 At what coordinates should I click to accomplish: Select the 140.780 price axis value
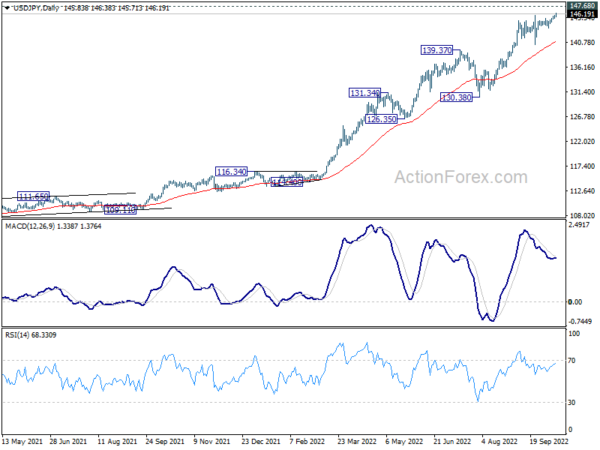pyautogui.click(x=582, y=42)
